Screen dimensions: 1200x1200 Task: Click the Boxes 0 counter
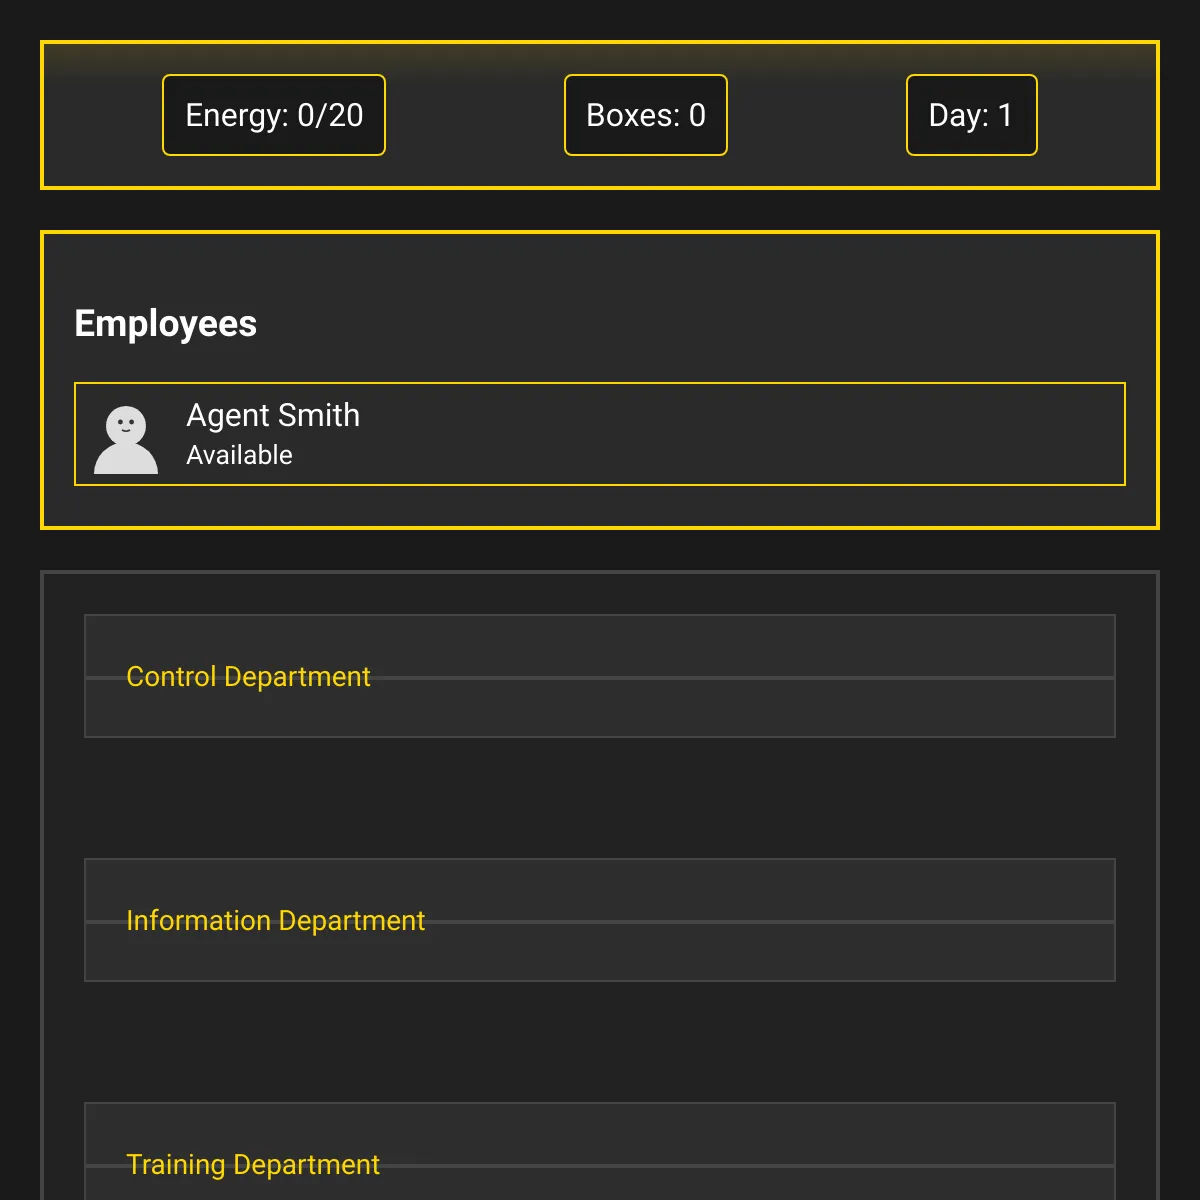coord(645,115)
